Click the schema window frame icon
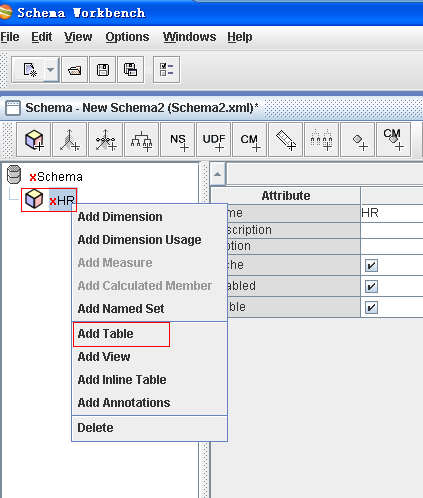The width and height of the screenshot is (423, 498). pos(13,108)
